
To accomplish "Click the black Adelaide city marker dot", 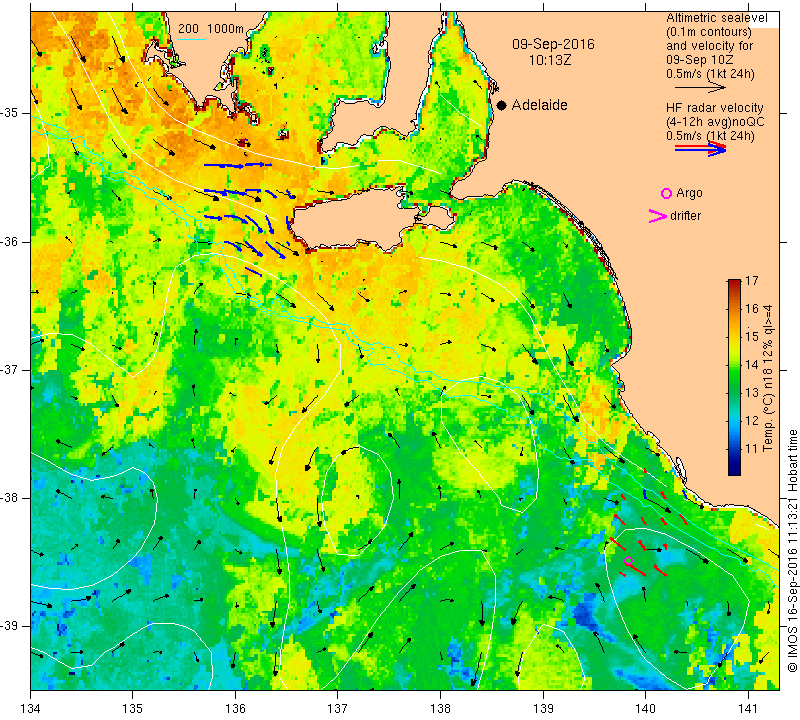I will coord(502,105).
